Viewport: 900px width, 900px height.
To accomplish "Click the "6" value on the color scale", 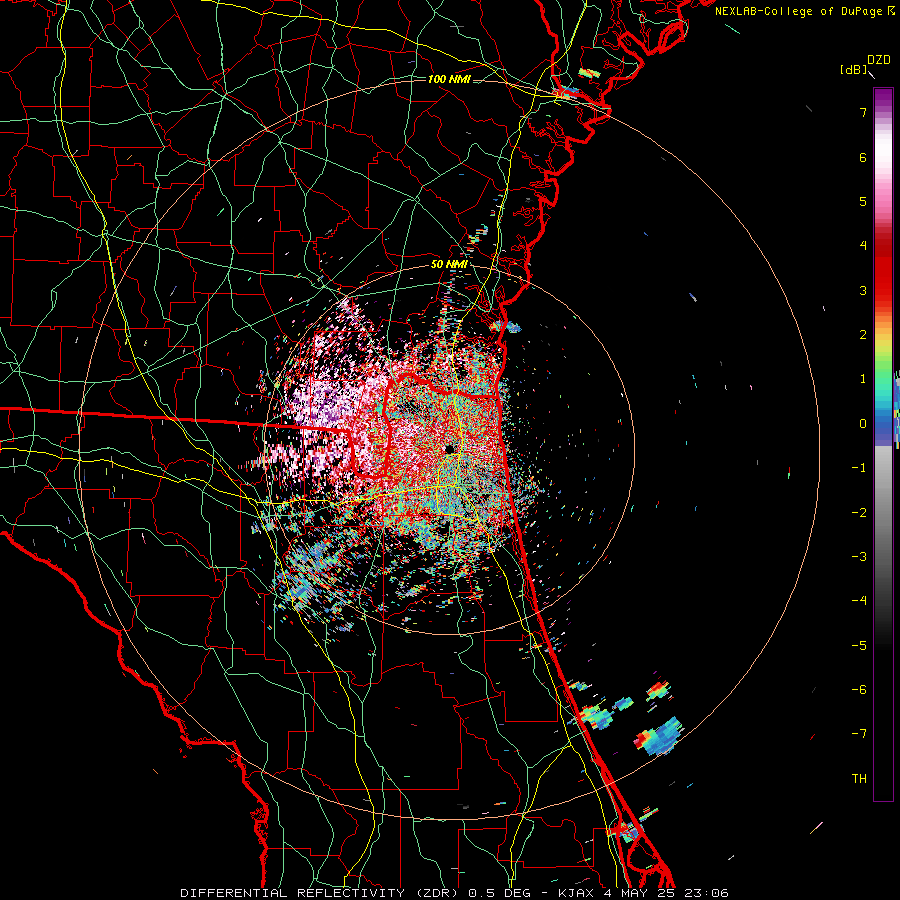I will [863, 157].
